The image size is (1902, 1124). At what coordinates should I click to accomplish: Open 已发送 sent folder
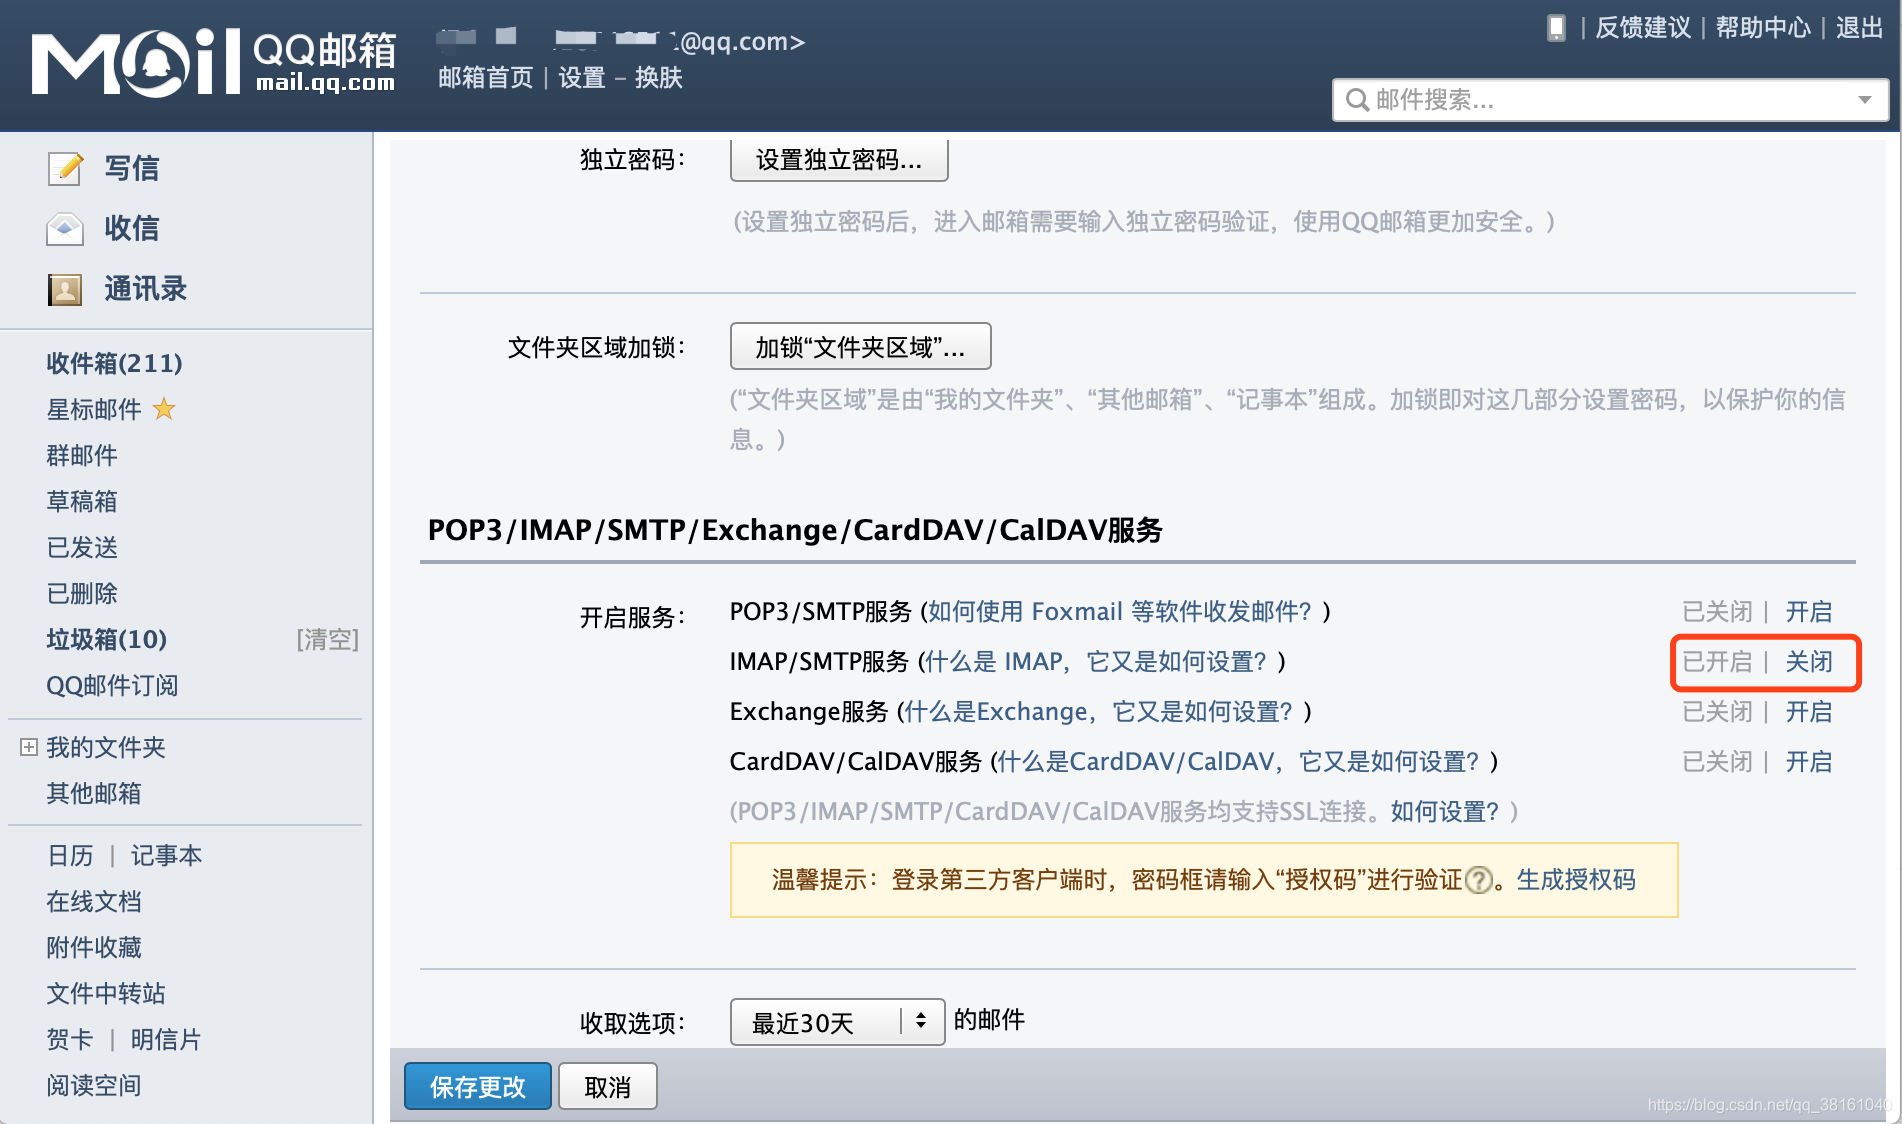(x=82, y=547)
